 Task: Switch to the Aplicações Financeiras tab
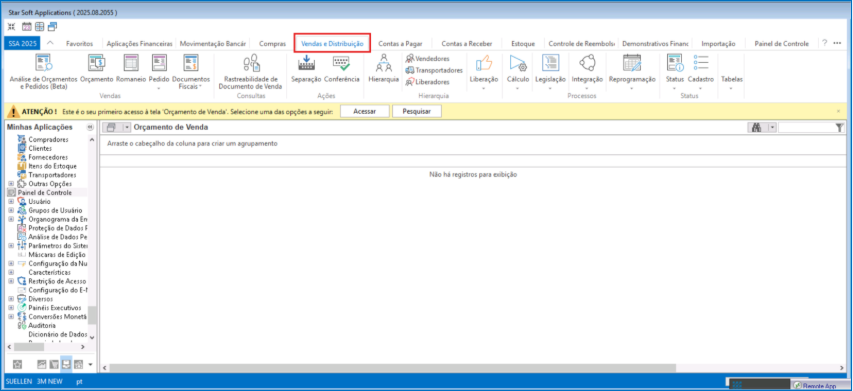pos(140,44)
